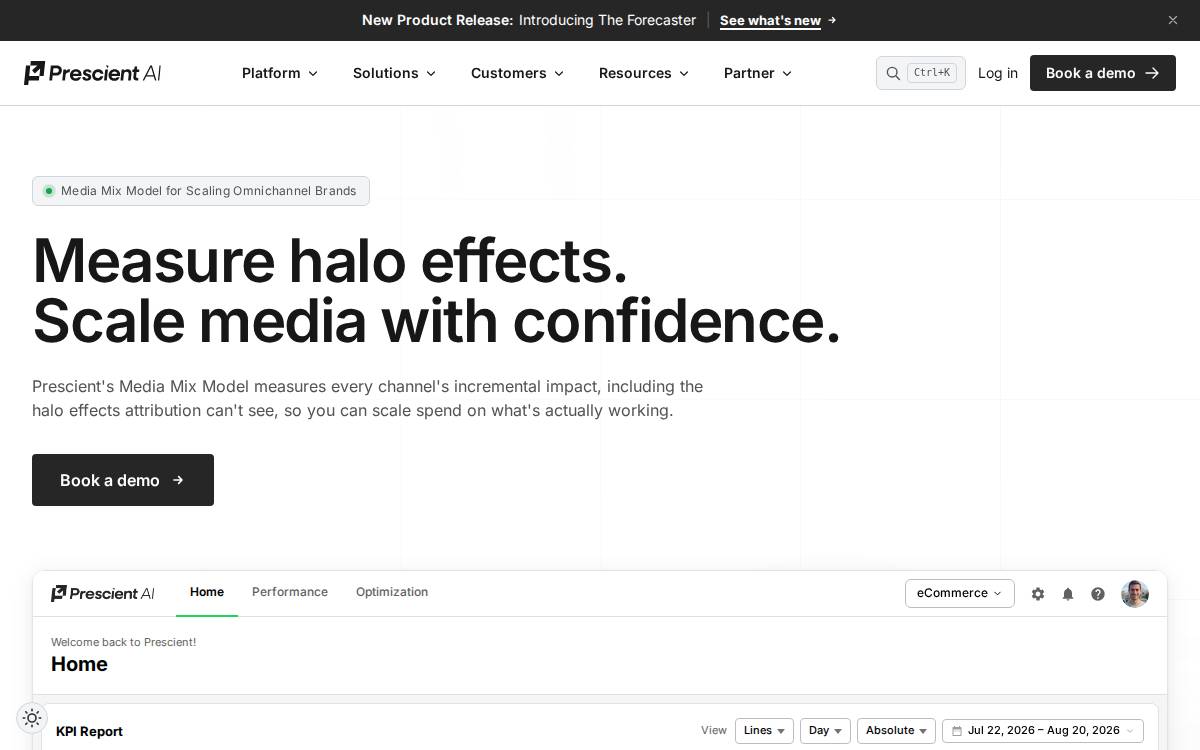Expand the Solutions navigation menu
This screenshot has width=1200, height=750.
click(x=394, y=73)
